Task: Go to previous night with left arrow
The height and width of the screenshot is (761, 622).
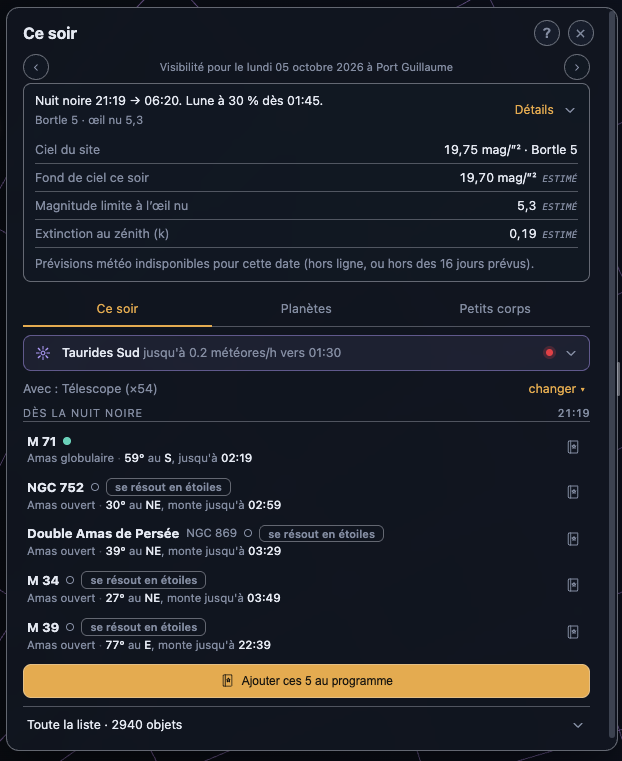Action: coord(36,67)
